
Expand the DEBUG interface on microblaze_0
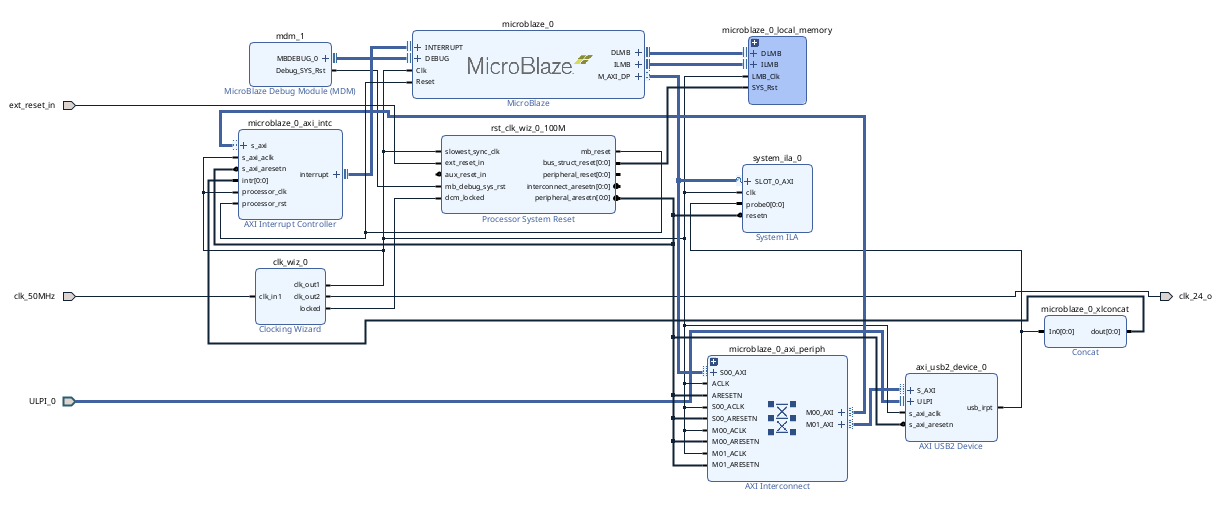click(x=419, y=58)
